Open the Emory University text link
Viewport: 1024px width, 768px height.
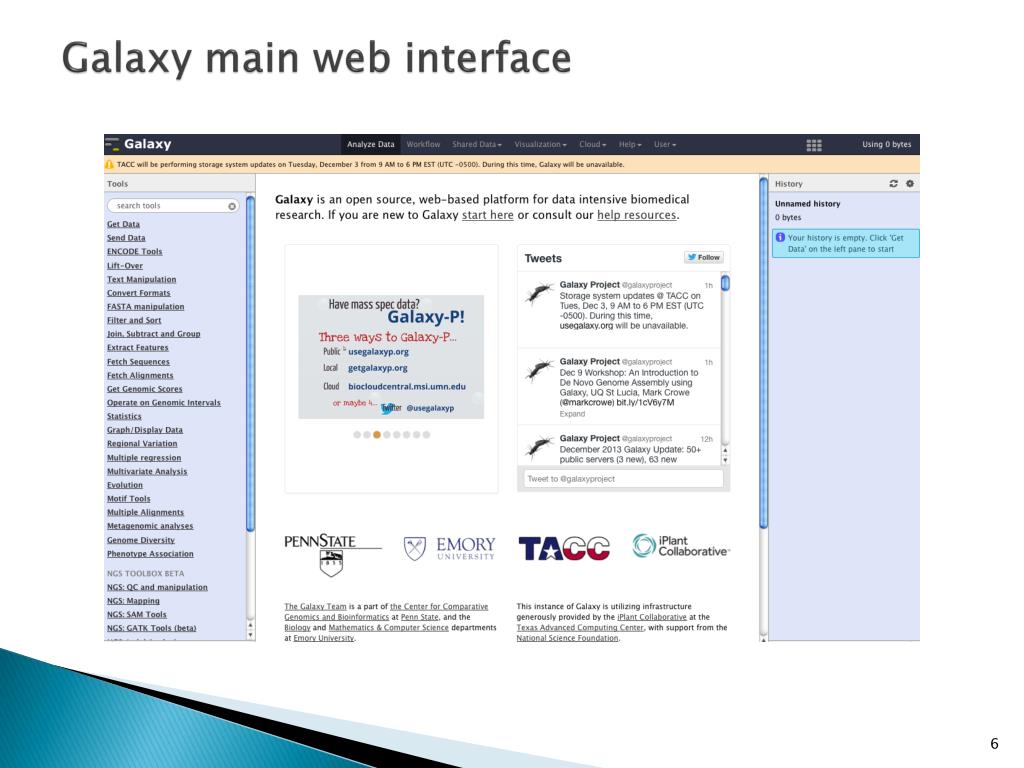(323, 638)
